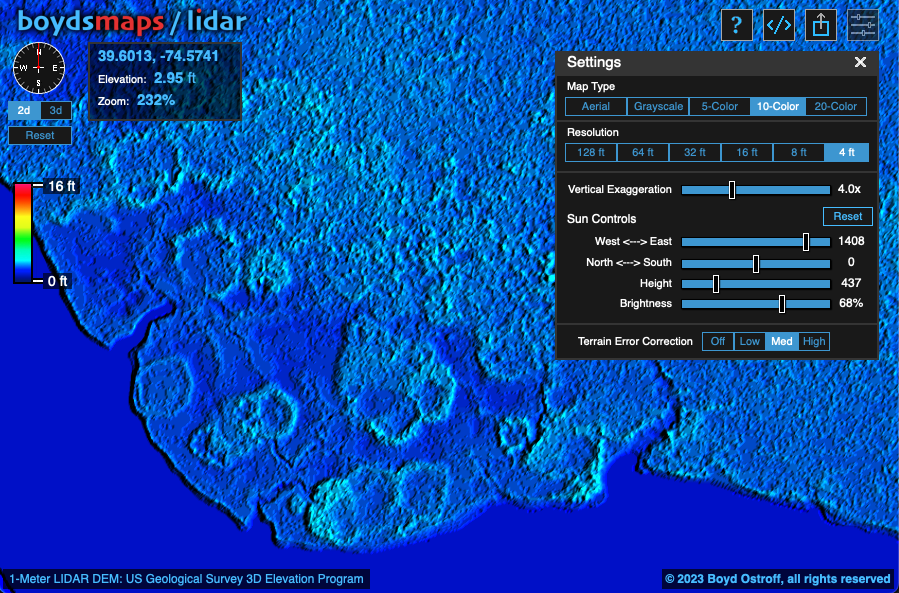The width and height of the screenshot is (899, 593).
Task: Click the embed code icon
Action: tap(779, 25)
